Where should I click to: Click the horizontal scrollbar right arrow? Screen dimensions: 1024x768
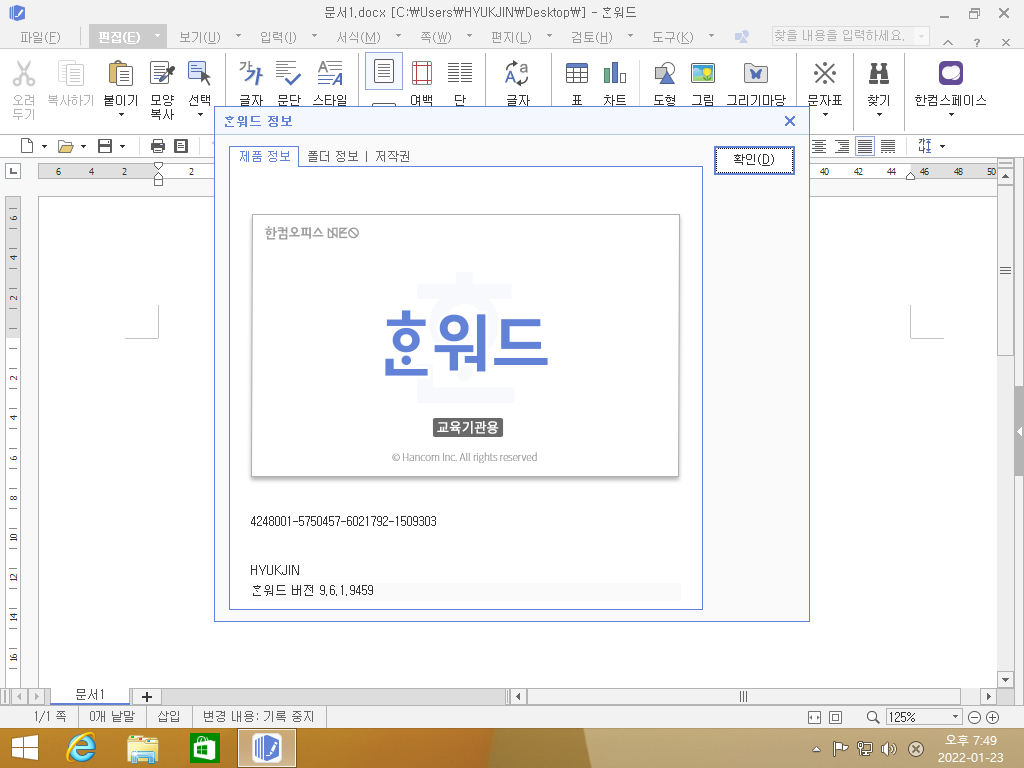coord(988,697)
